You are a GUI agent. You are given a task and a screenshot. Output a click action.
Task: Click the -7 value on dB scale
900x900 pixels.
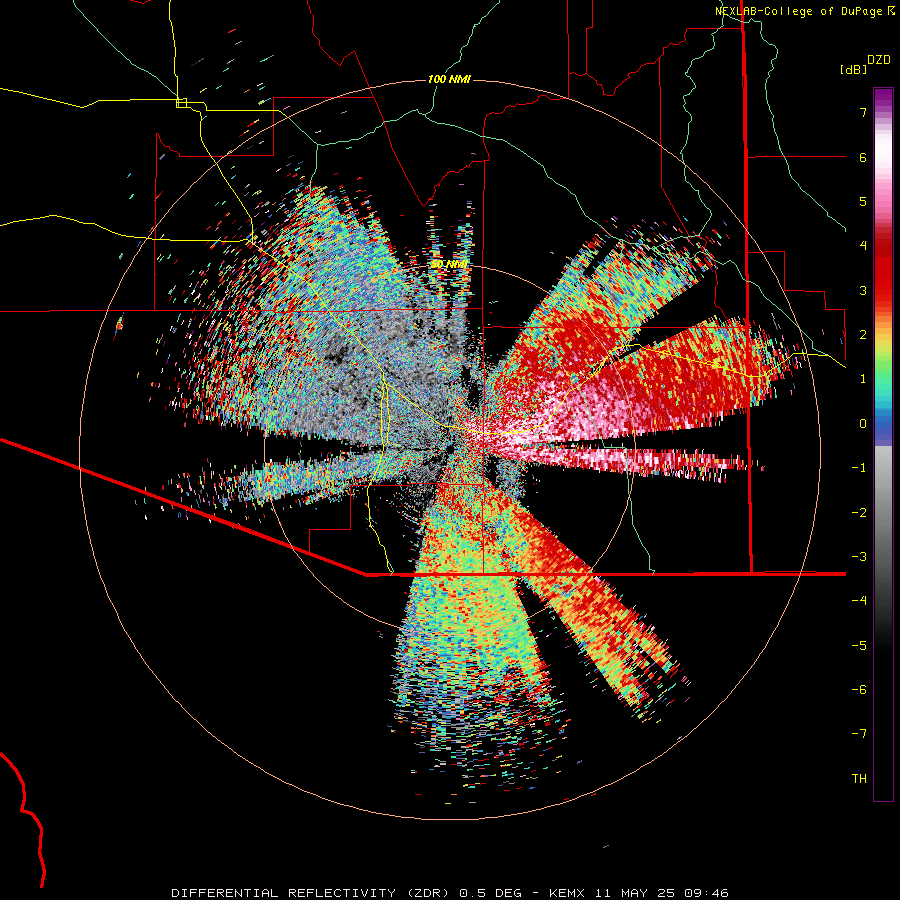[859, 734]
